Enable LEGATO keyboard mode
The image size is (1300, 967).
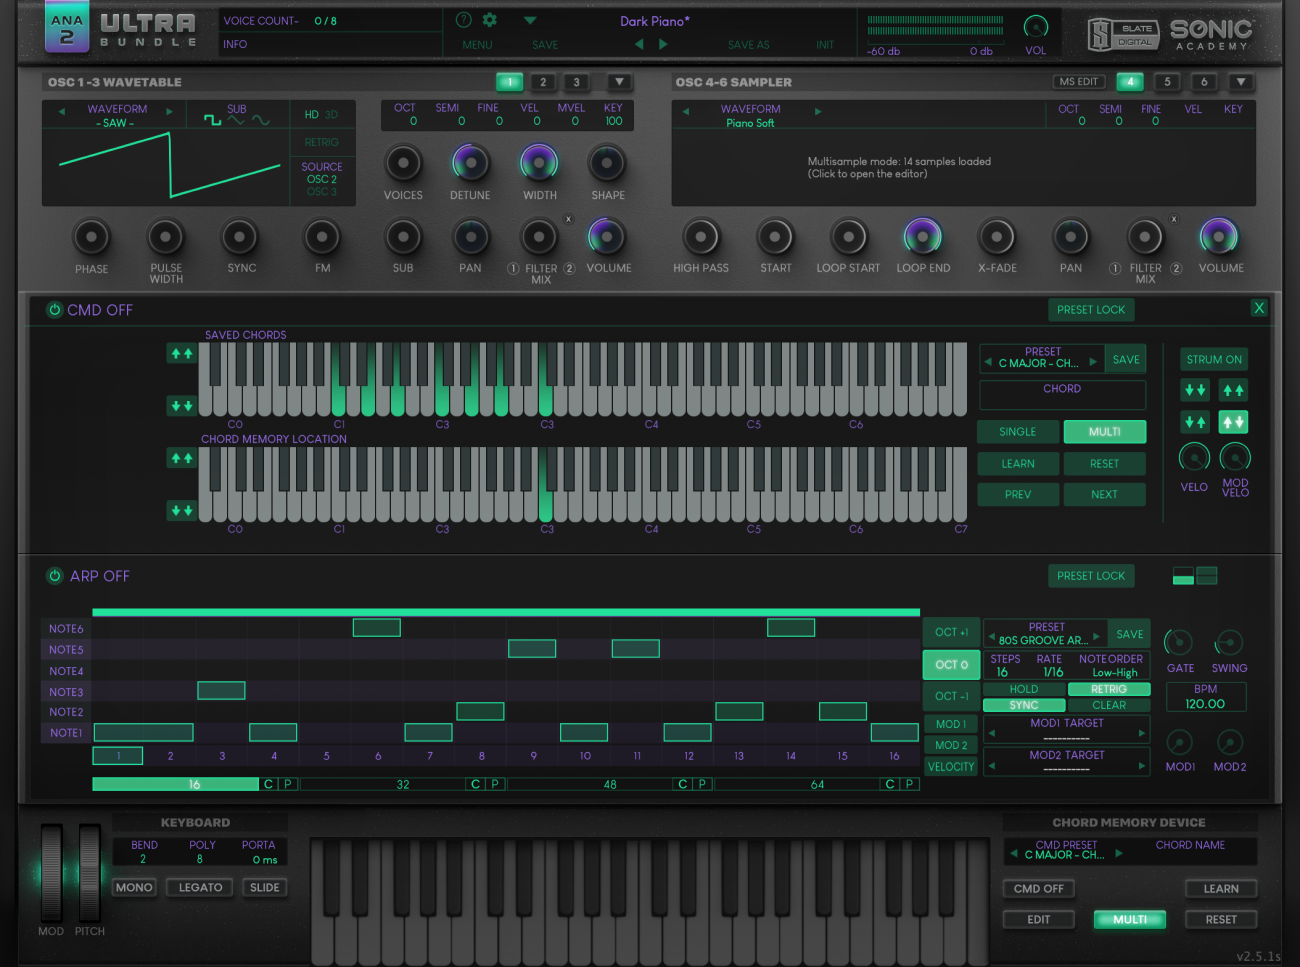point(201,887)
